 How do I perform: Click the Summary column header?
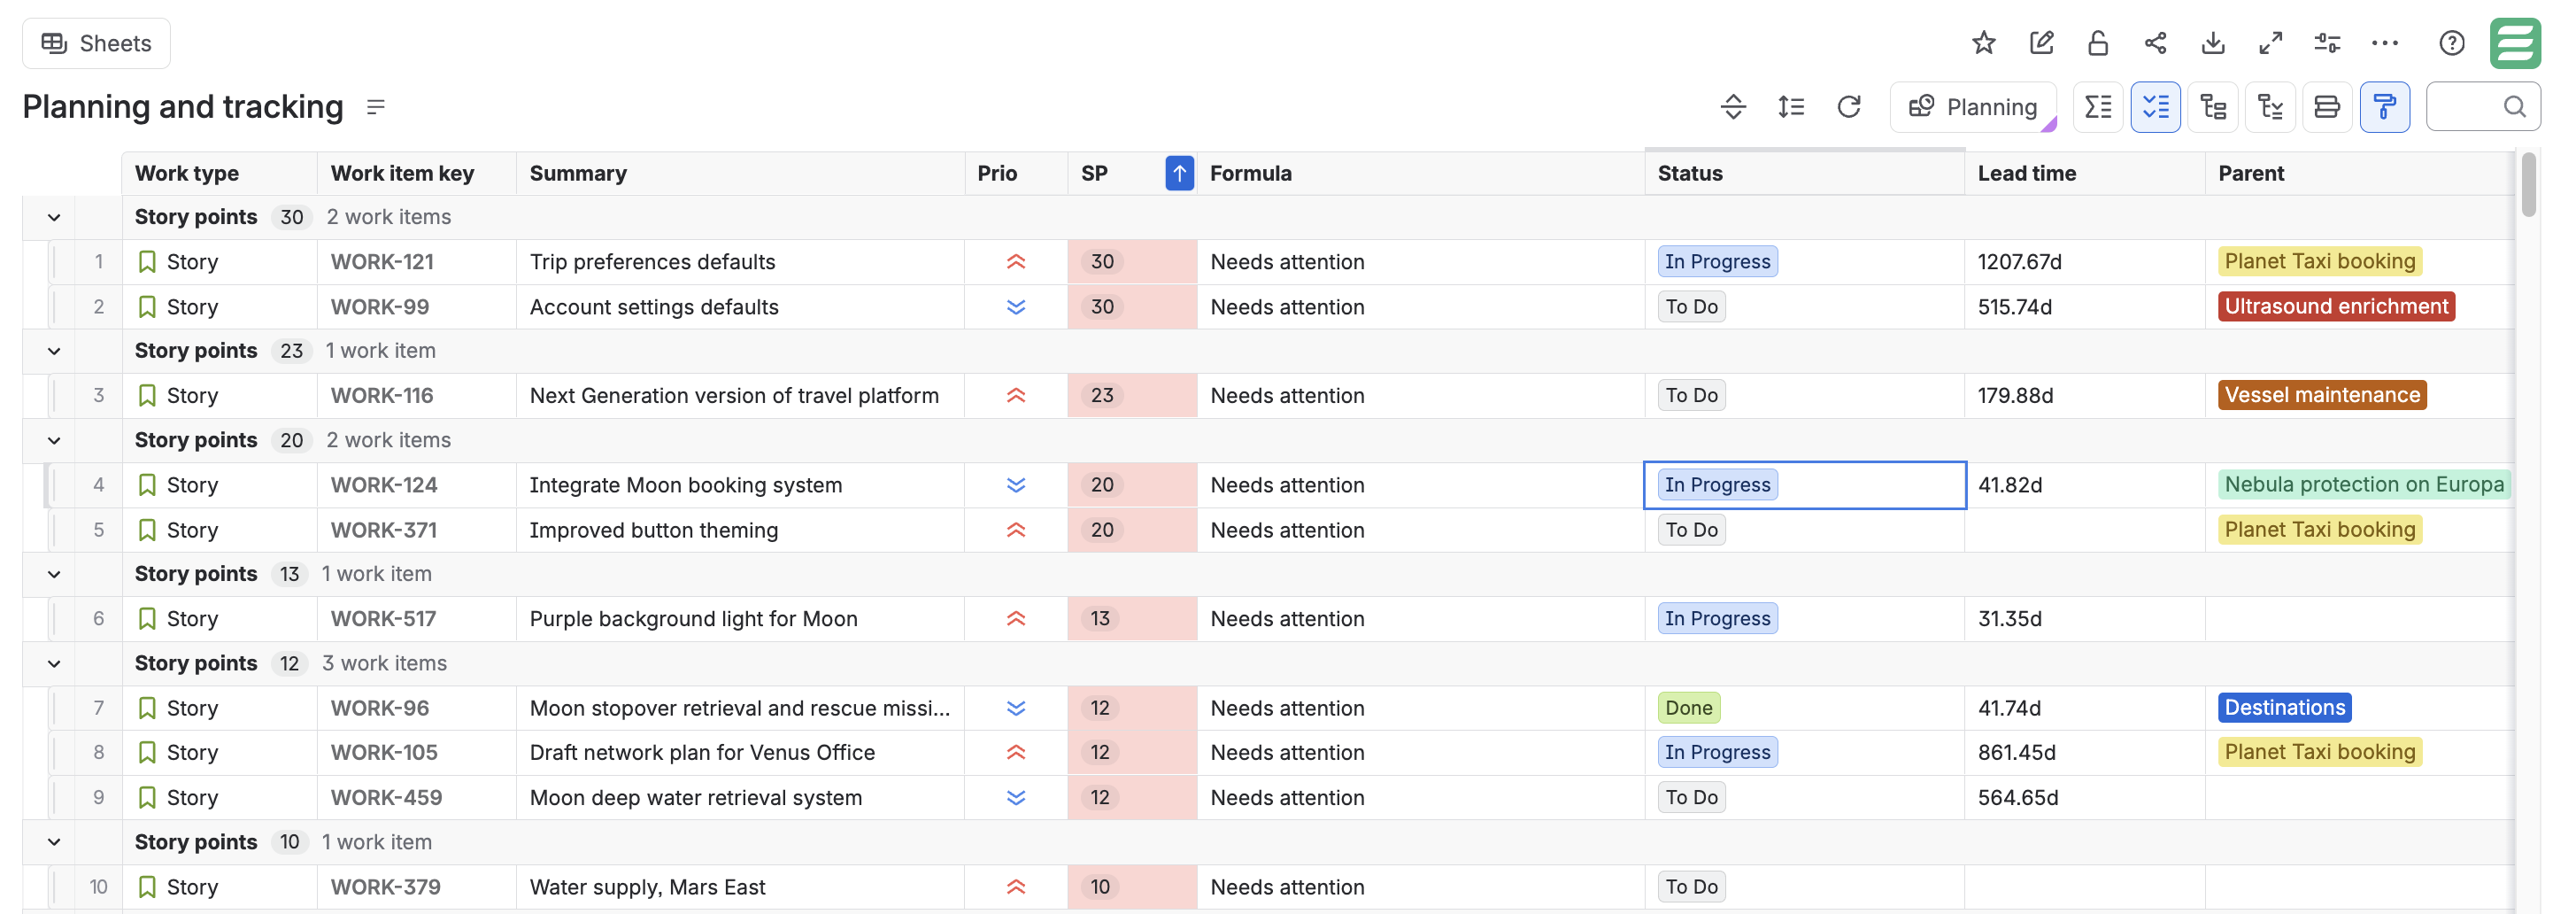(740, 173)
